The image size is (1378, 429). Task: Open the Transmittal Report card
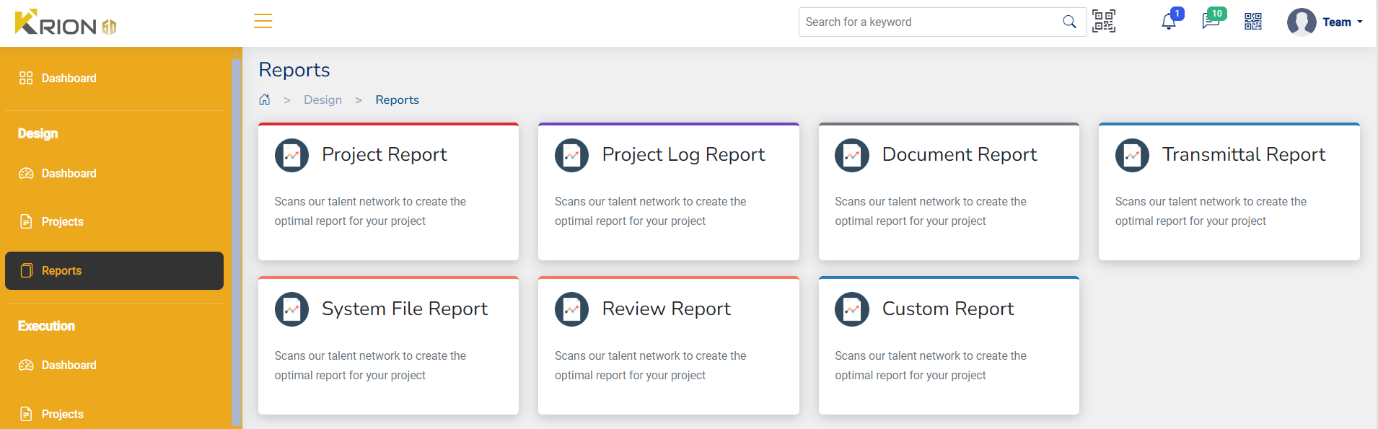click(x=1228, y=192)
